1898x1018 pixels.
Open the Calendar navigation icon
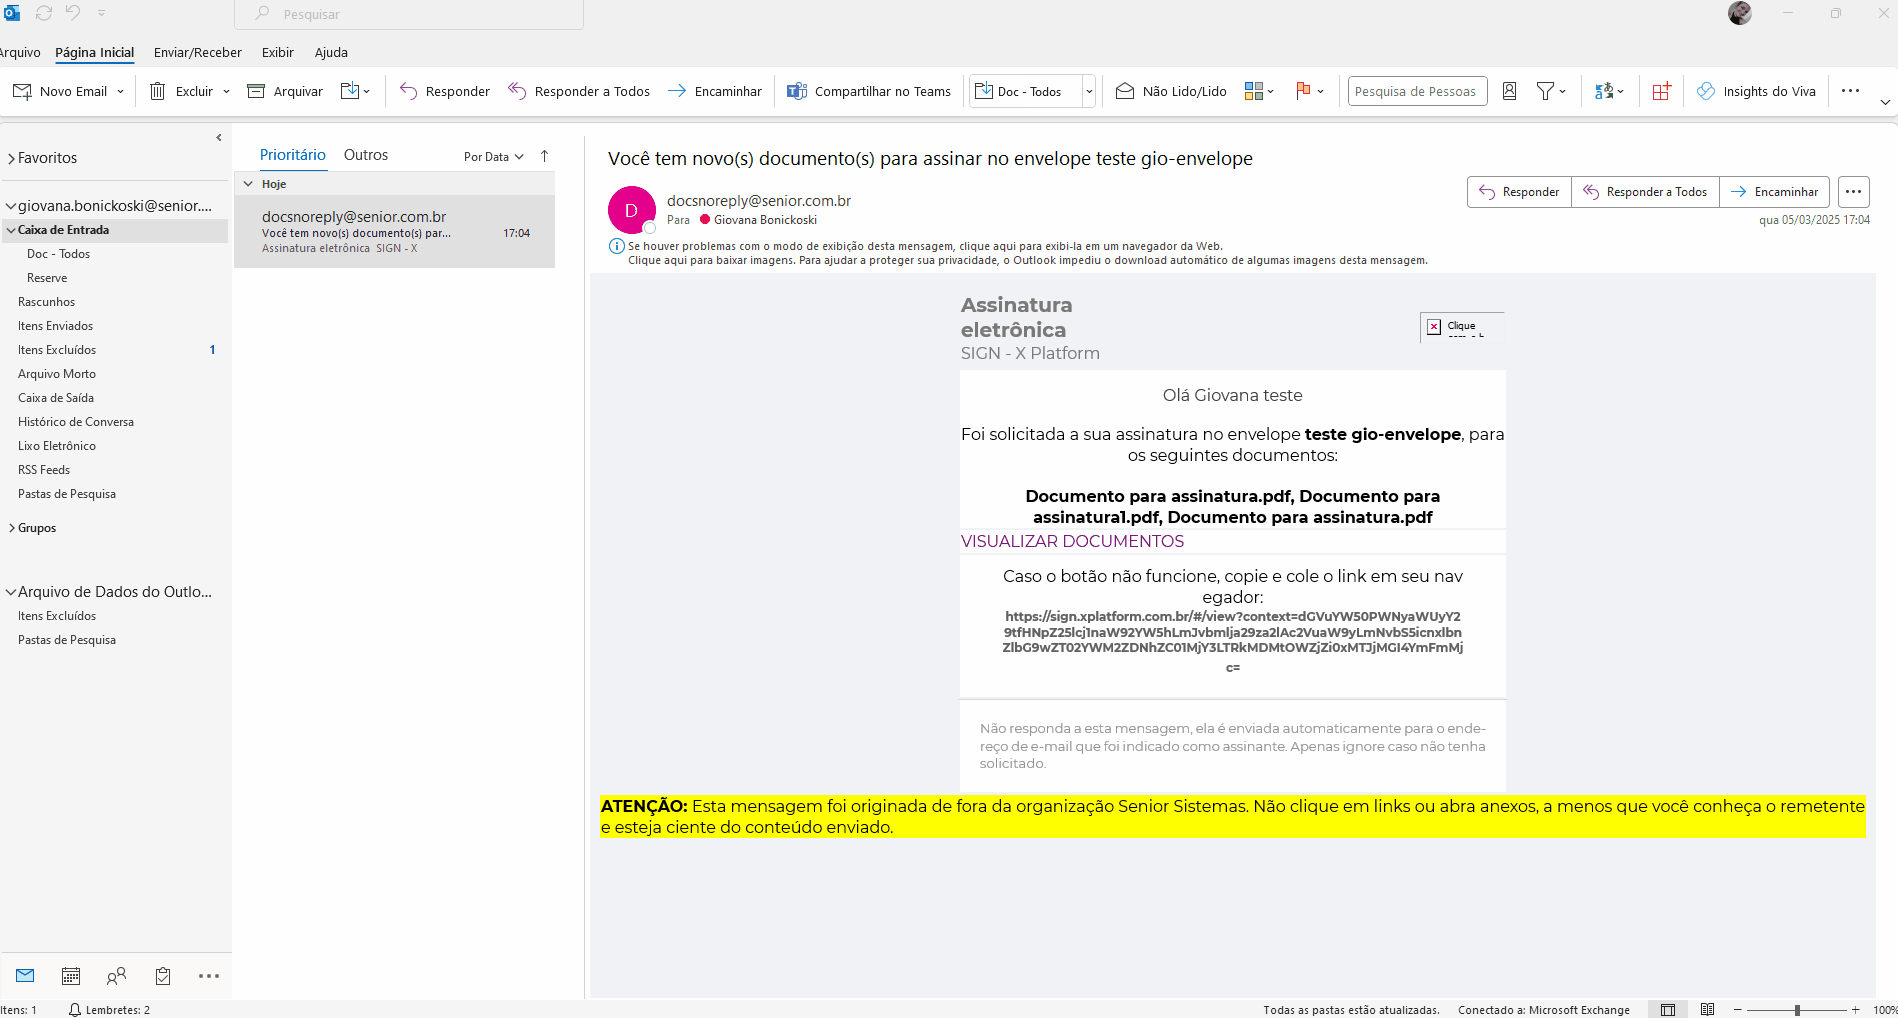[71, 976]
